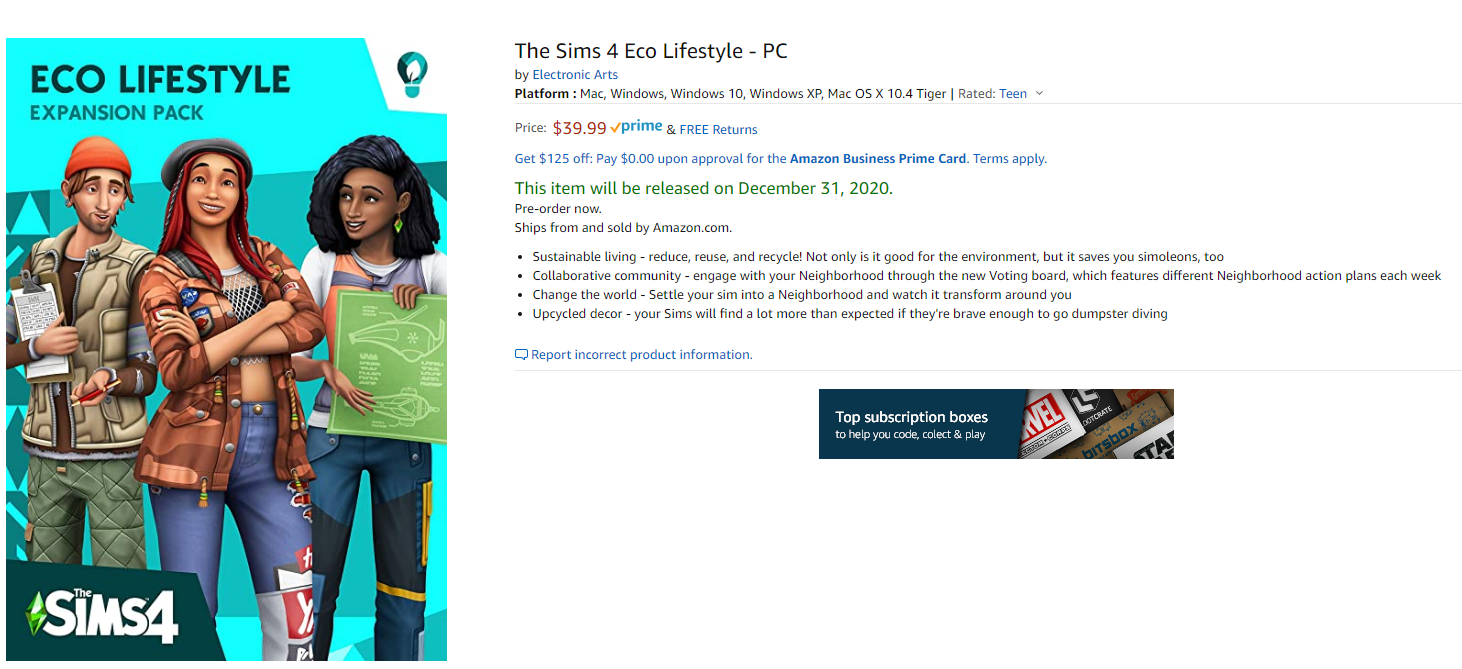The image size is (1462, 669).
Task: Open the Teen rating link
Action: 1012,94
